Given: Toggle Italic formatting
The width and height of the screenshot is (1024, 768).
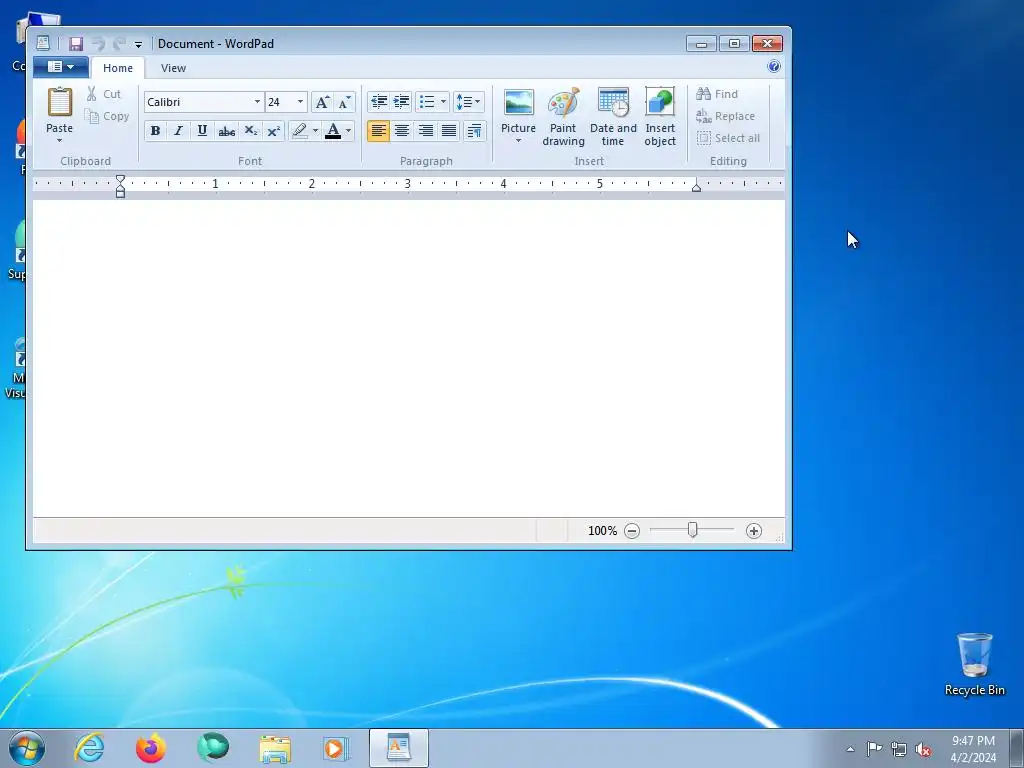Looking at the screenshot, I should (178, 131).
